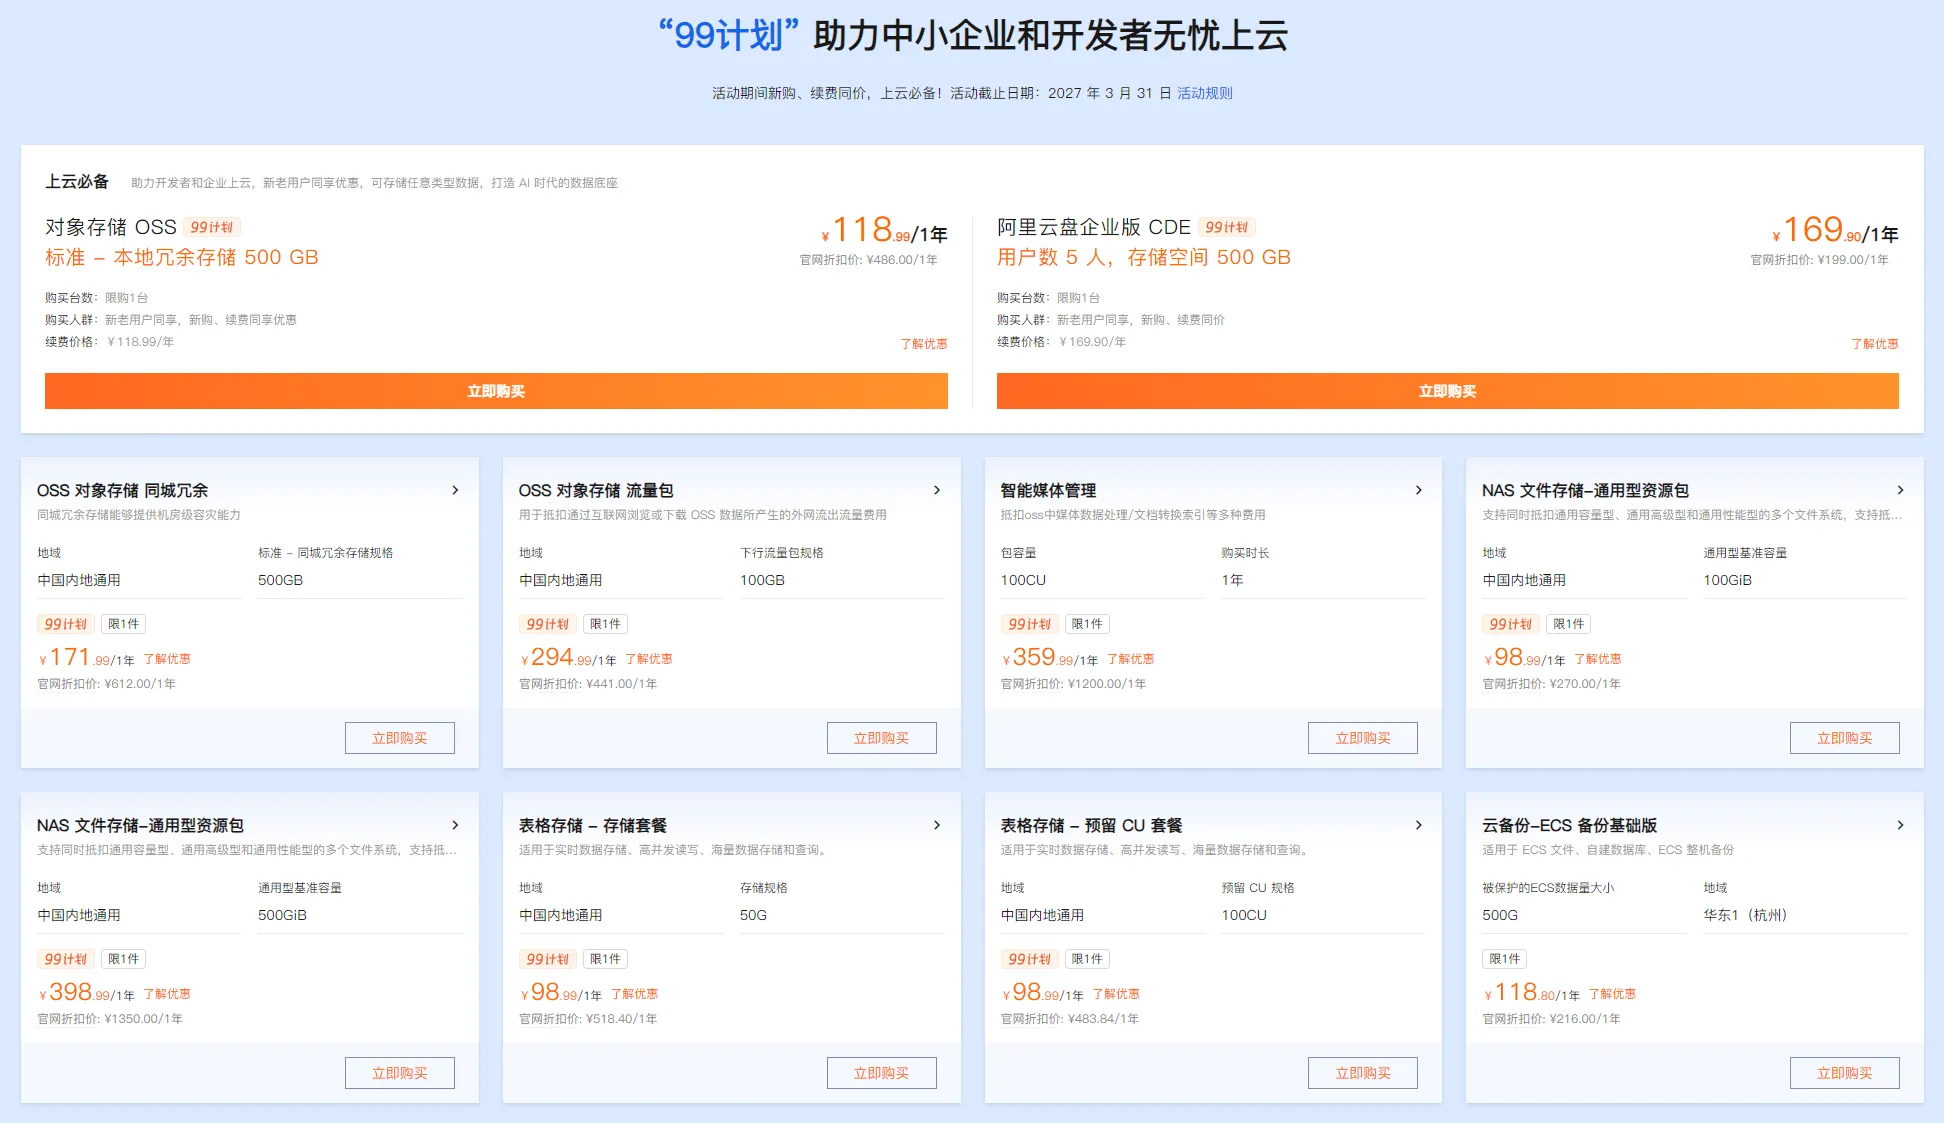The image size is (1944, 1123).
Task: Click 了解优惠 for 对象存储 OSS 118.99 offer
Action: click(x=923, y=343)
